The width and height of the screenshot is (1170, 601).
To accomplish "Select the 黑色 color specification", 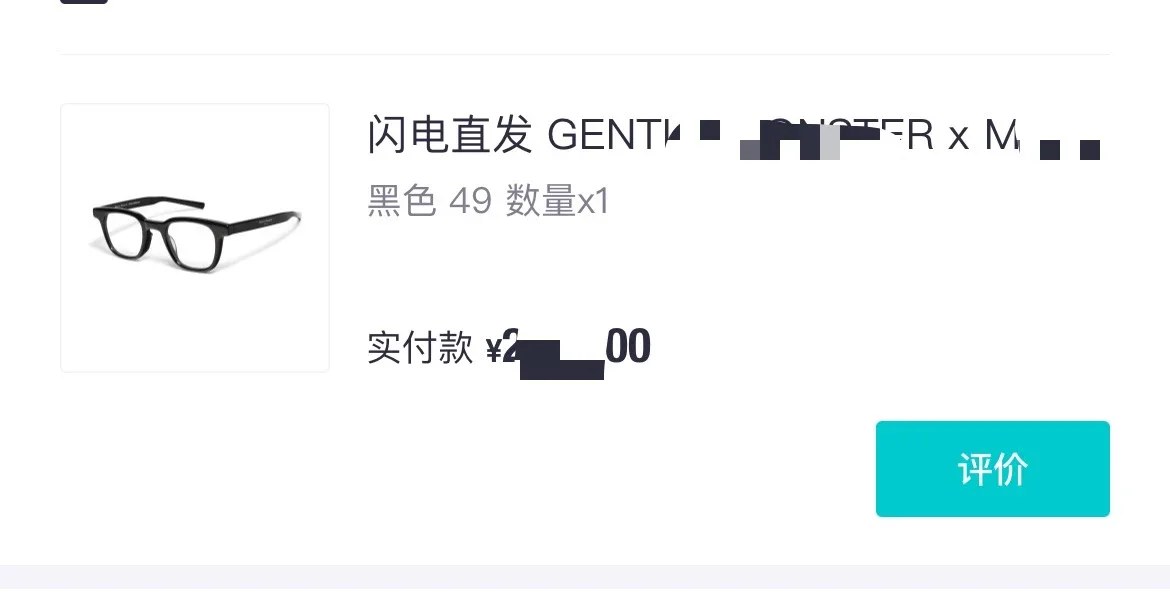I will [x=401, y=201].
